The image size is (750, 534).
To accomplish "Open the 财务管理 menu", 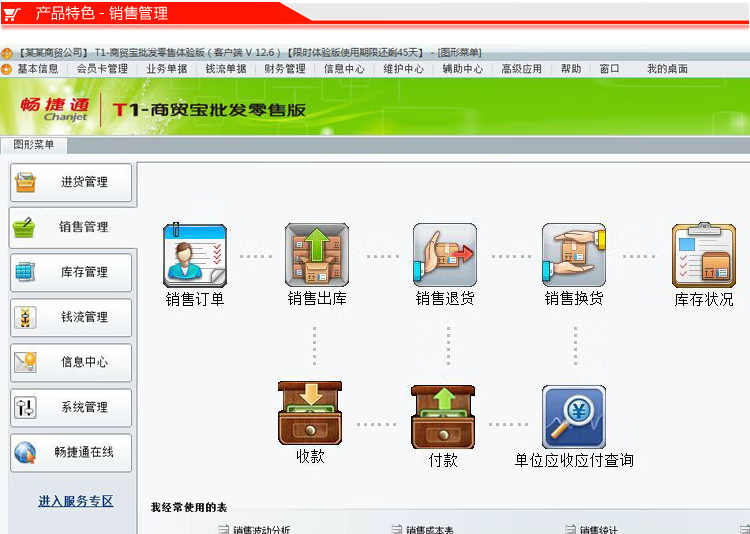I will point(285,69).
